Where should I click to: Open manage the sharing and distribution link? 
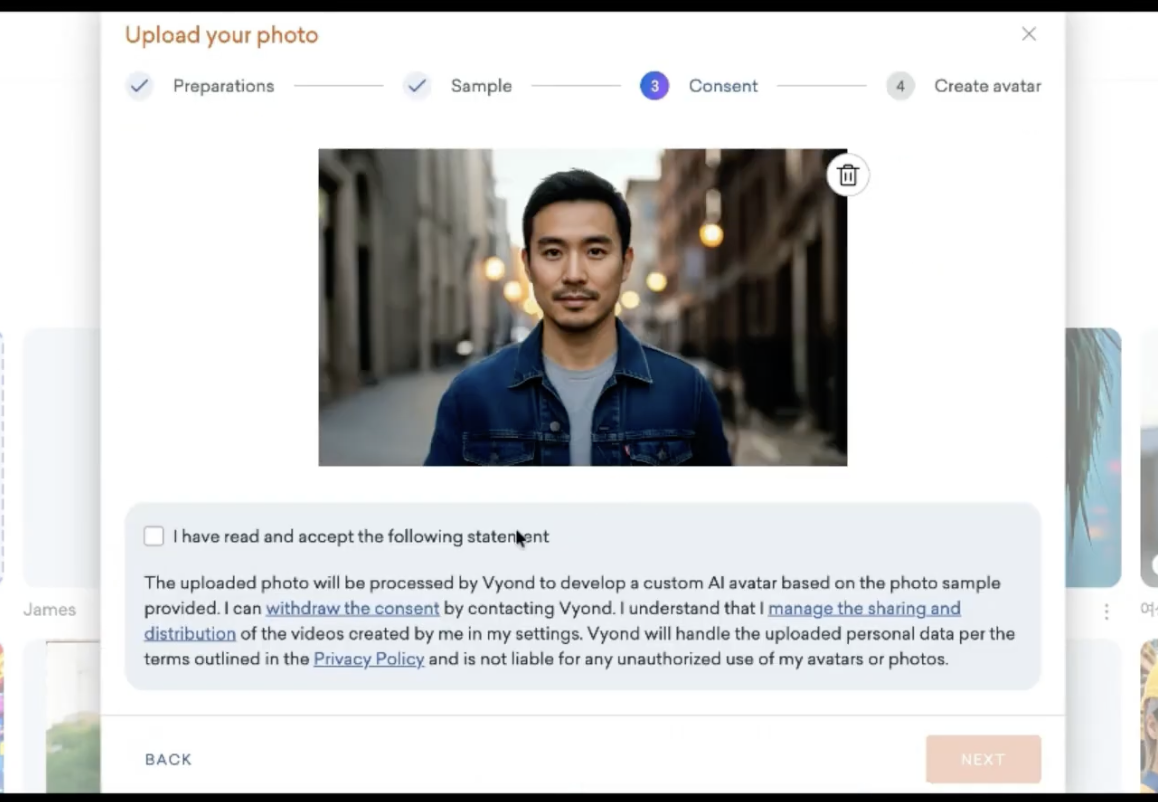click(x=863, y=608)
